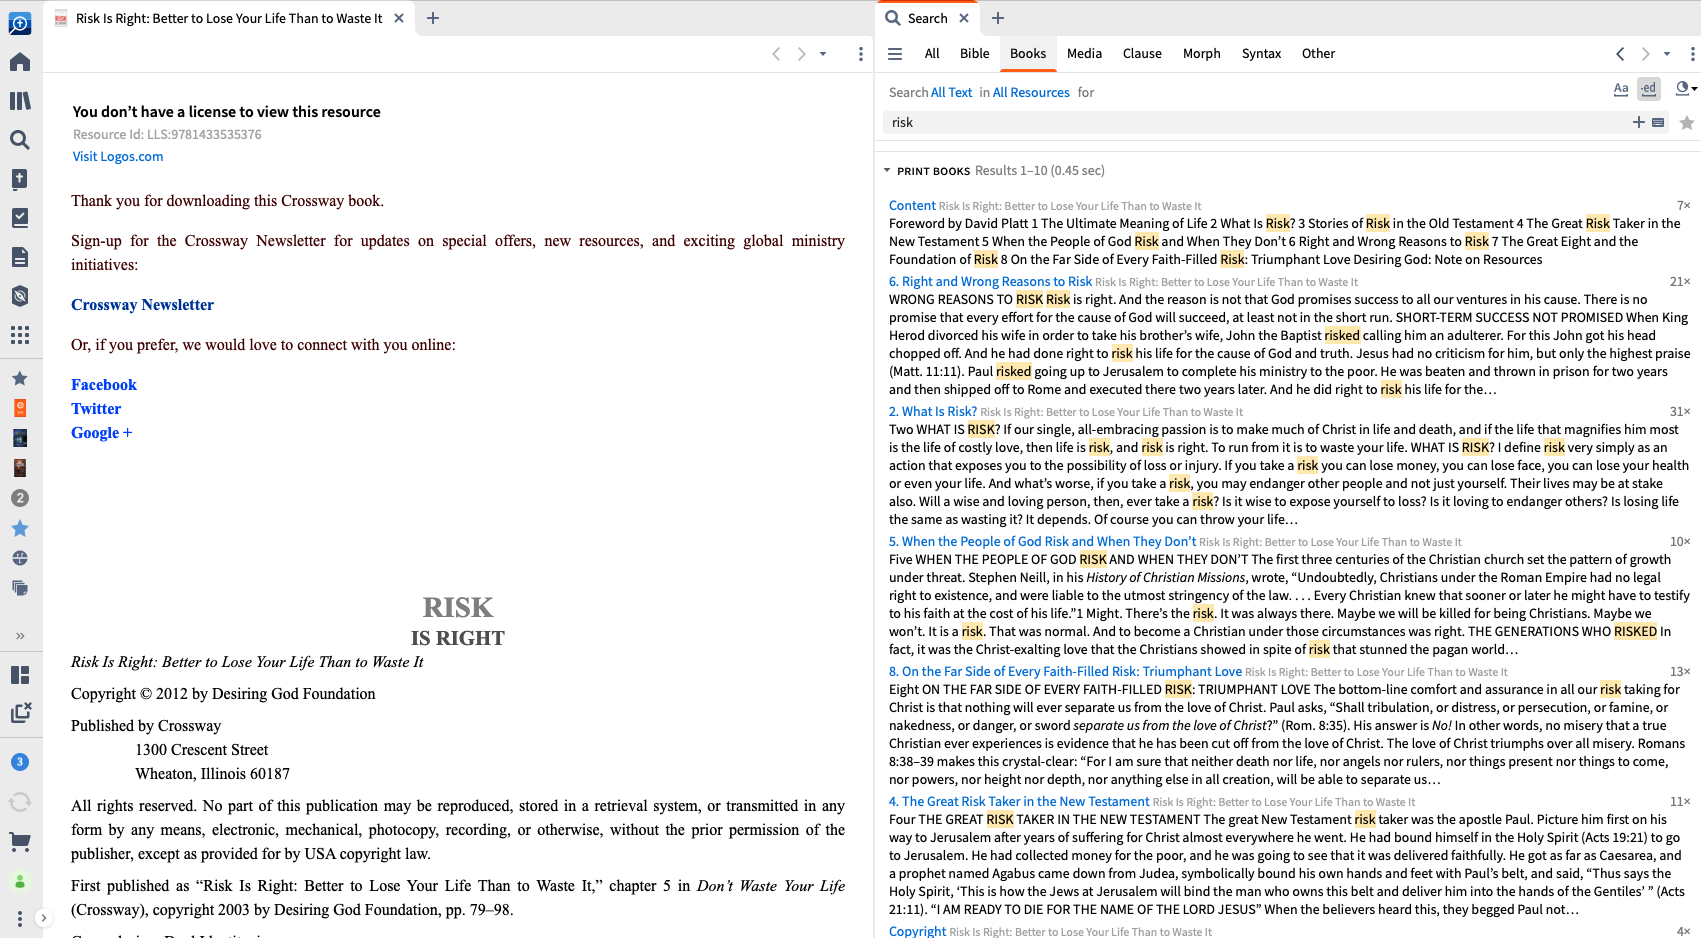
Task: Add a new tab beside the Search tab
Action: click(998, 18)
